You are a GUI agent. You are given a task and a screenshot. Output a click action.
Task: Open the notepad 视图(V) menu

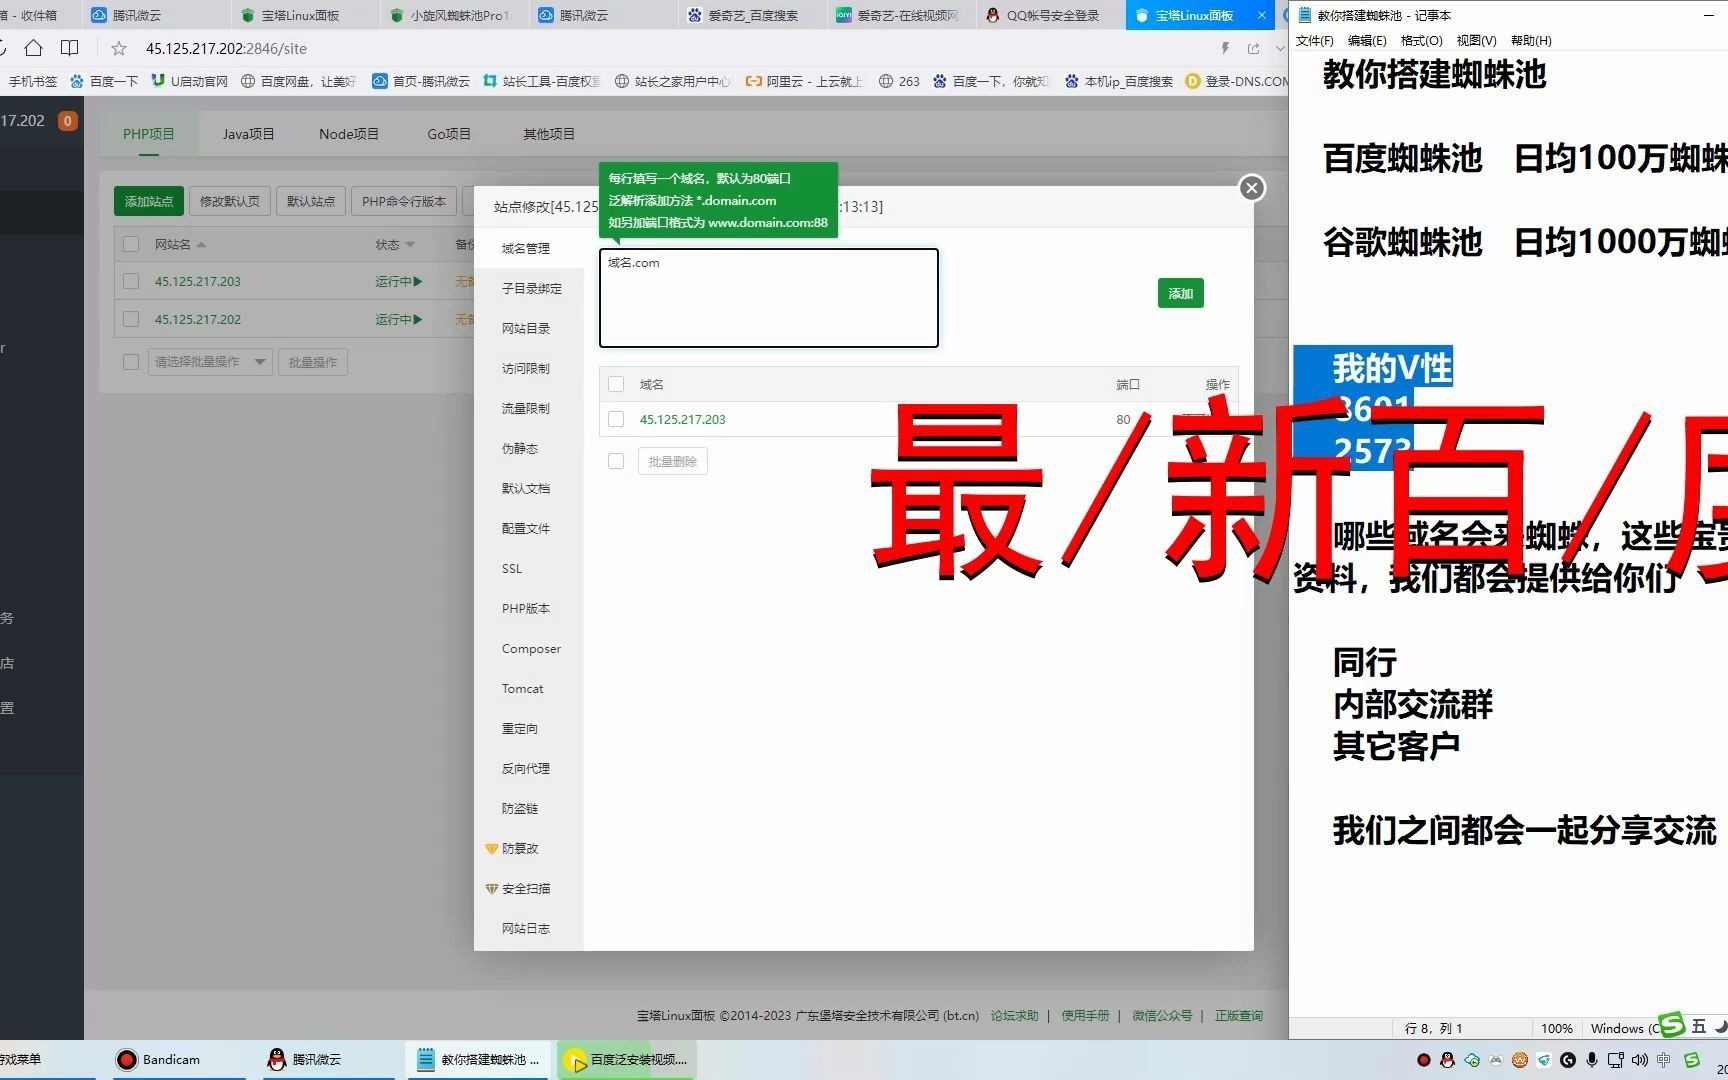[1476, 41]
